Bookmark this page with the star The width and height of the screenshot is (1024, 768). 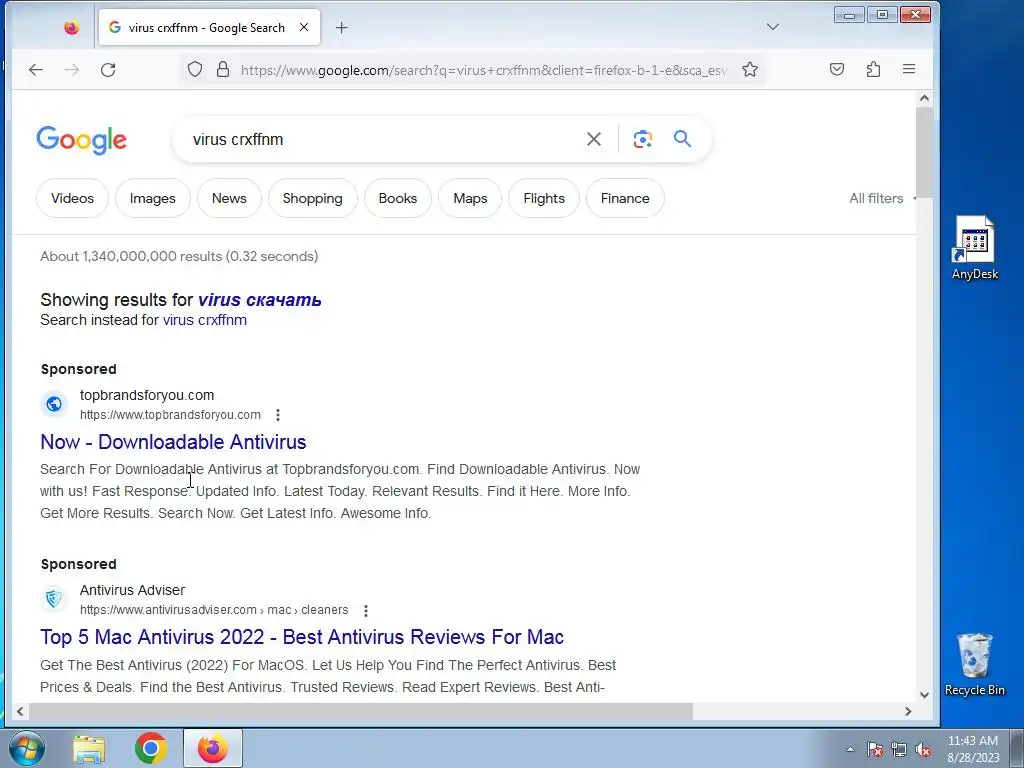pos(750,69)
